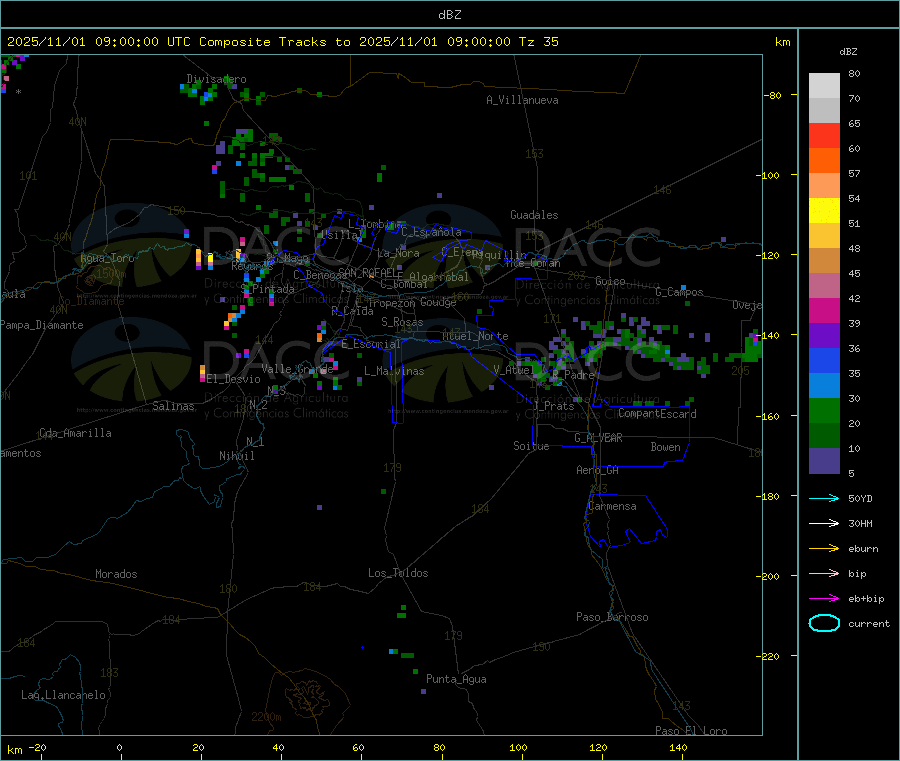The image size is (900, 761).
Task: Click the 'Lag.Llancanelo' map label
Action: click(x=64, y=695)
